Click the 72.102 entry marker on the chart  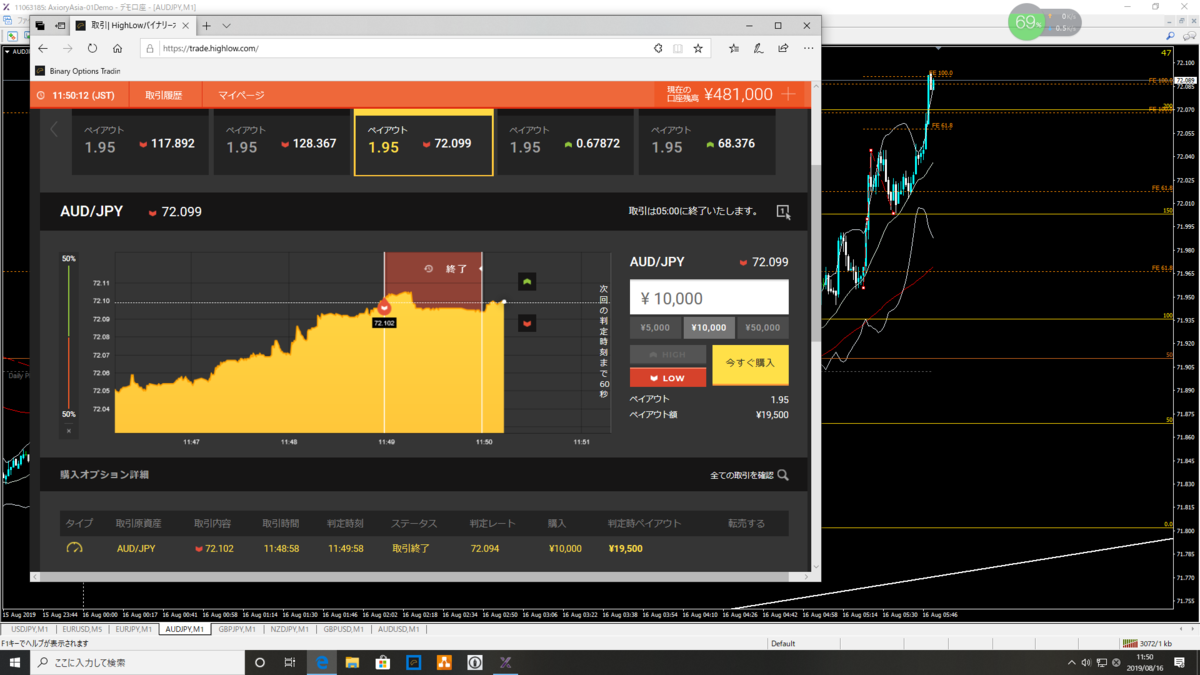pyautogui.click(x=384, y=307)
